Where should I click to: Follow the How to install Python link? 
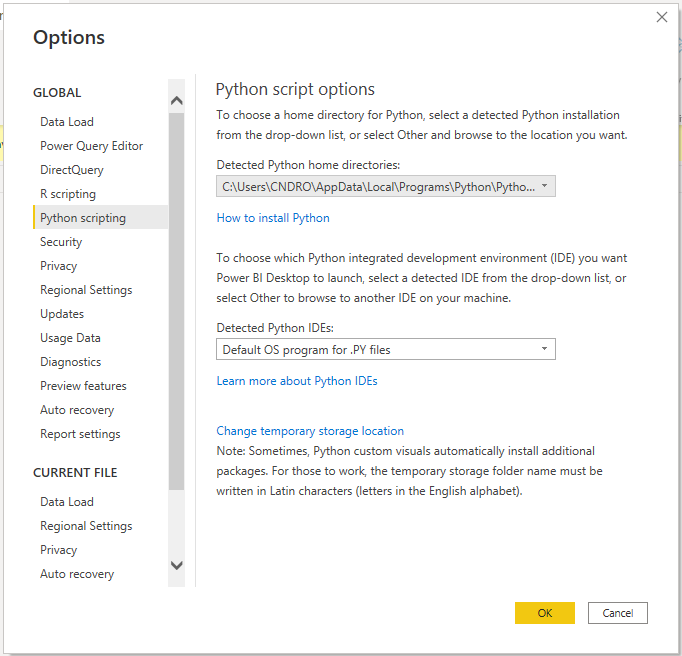[273, 218]
